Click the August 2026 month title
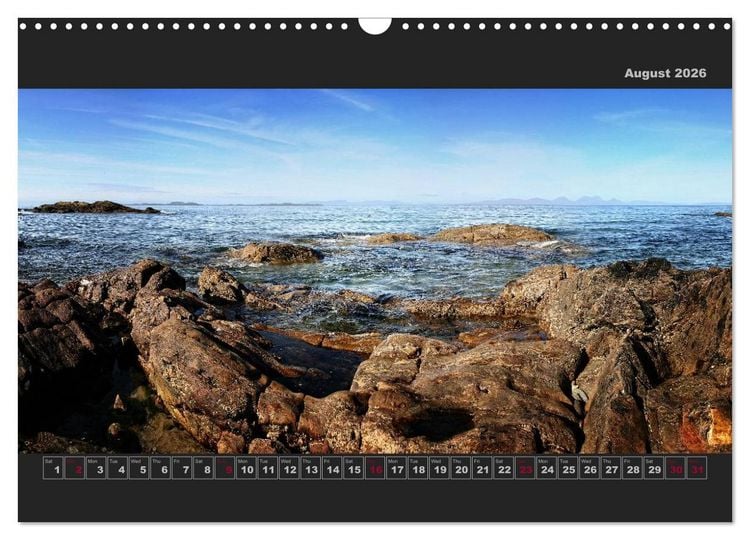 665,73
